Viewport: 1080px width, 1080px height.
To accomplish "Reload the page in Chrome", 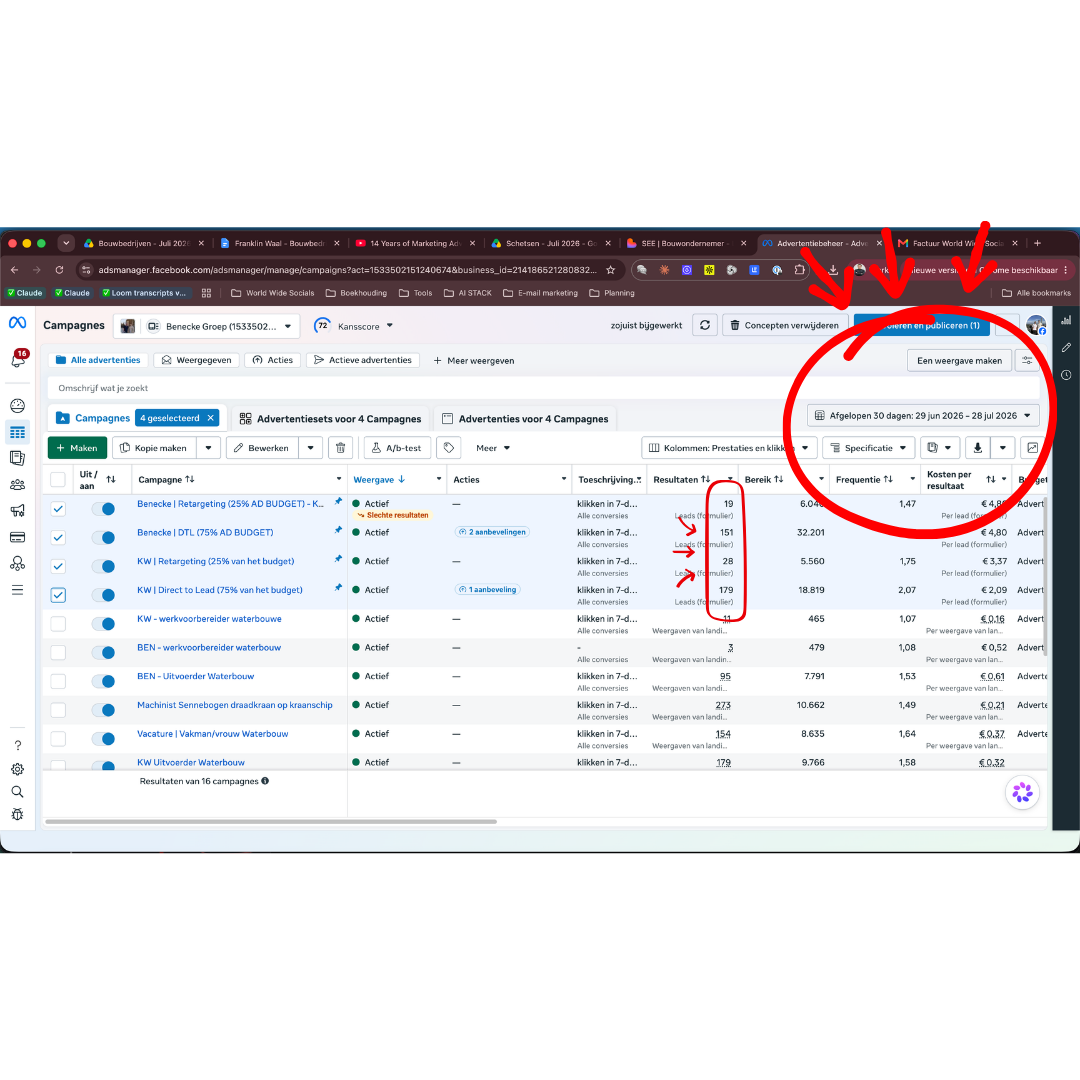I will [x=59, y=270].
